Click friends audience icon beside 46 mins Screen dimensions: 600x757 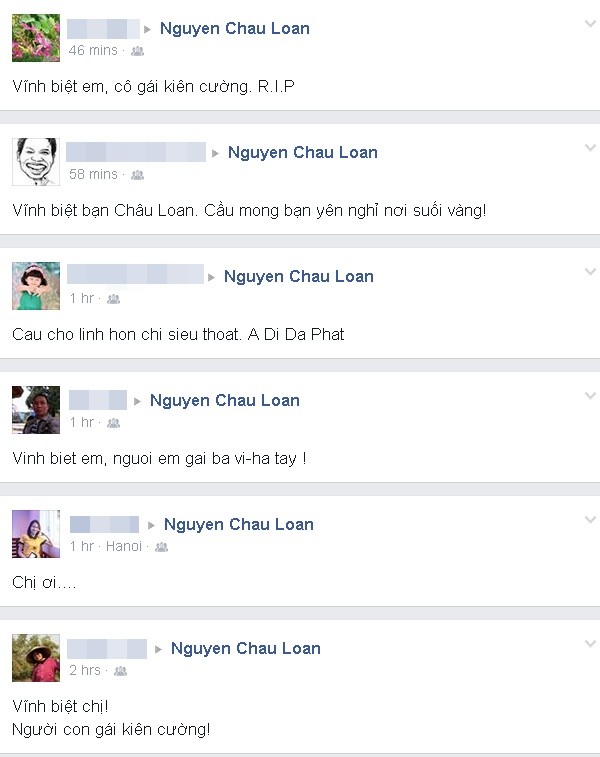pos(138,51)
